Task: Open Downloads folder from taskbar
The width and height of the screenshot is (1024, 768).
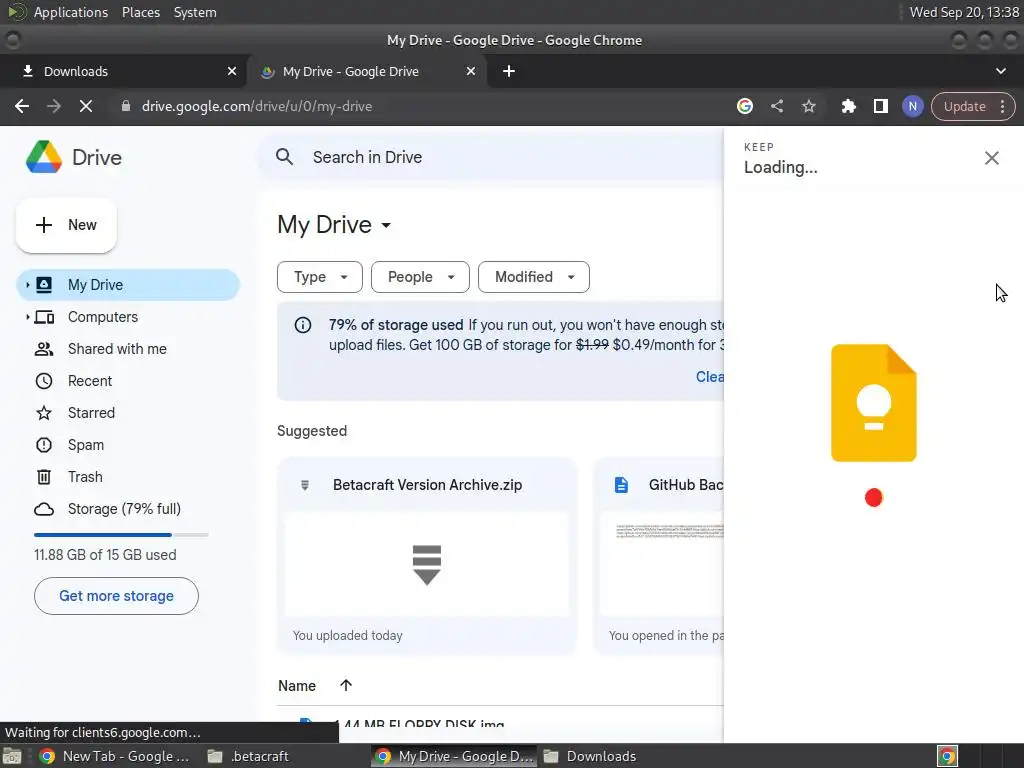Action: pos(590,756)
